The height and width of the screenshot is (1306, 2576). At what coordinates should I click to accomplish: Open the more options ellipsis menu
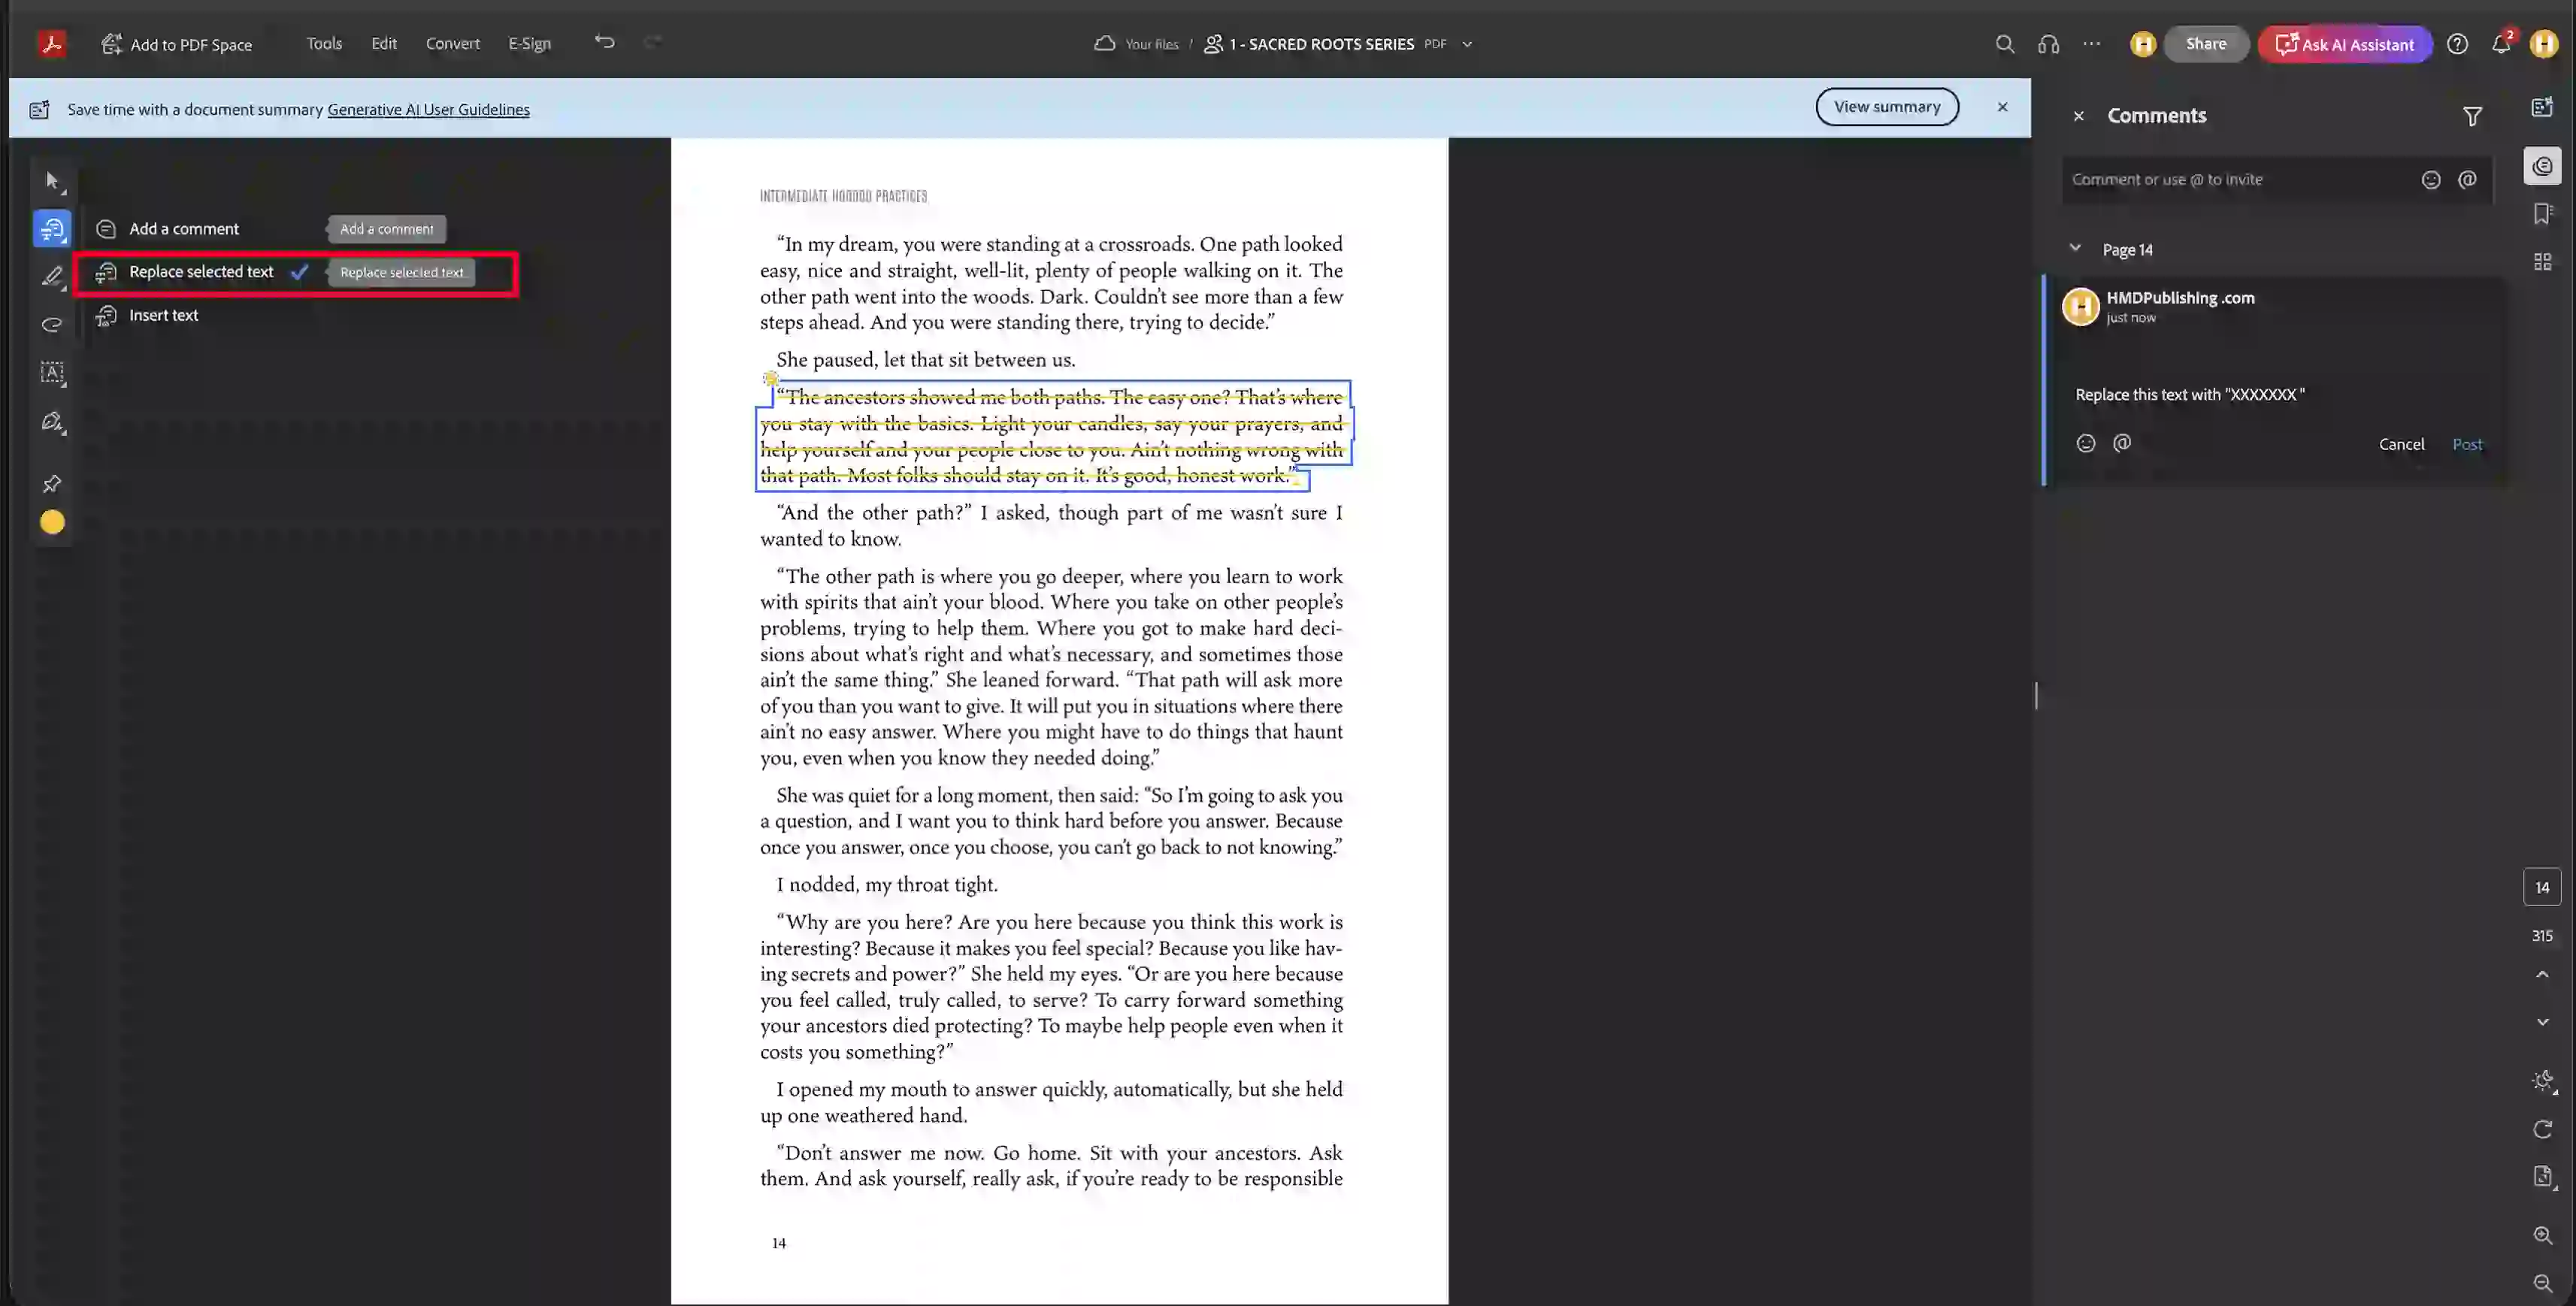pyautogui.click(x=2091, y=44)
